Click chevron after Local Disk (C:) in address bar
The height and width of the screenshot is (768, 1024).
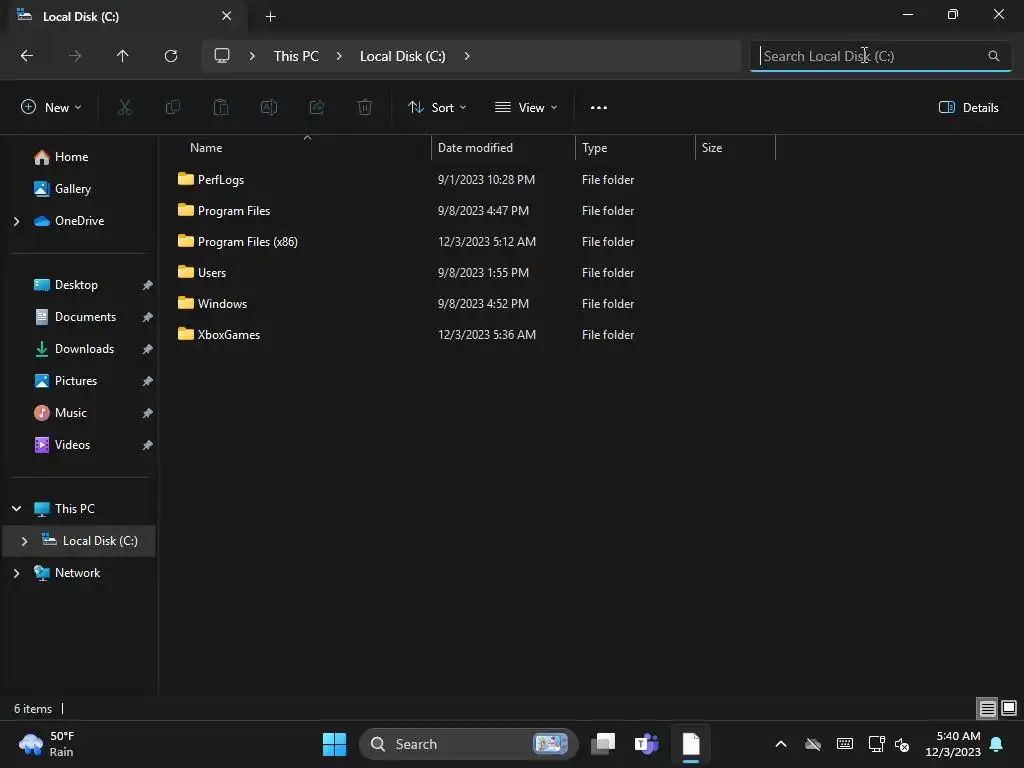467,56
